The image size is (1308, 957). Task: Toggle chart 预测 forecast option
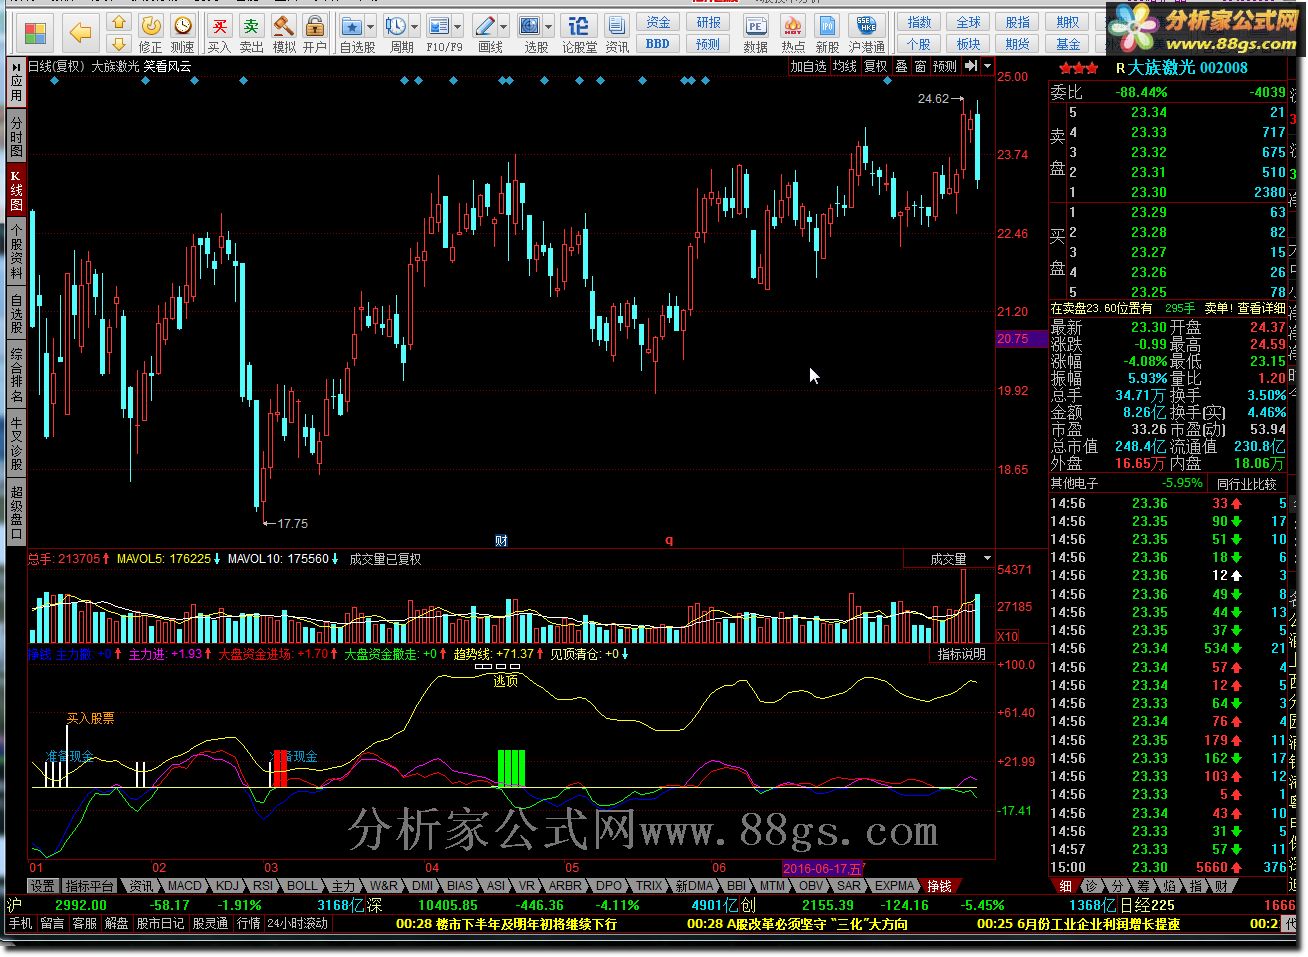945,66
